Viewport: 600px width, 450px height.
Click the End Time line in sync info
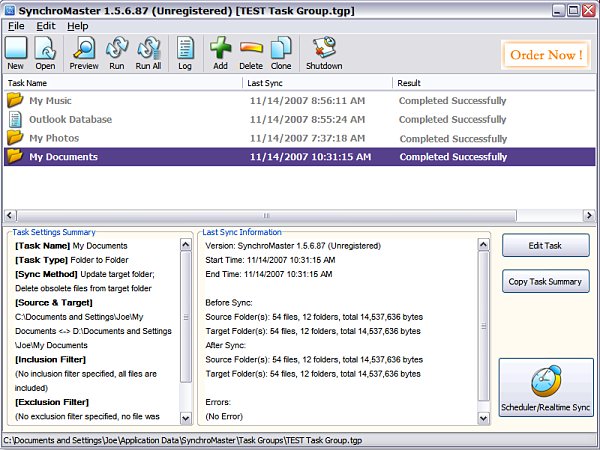click(269, 274)
